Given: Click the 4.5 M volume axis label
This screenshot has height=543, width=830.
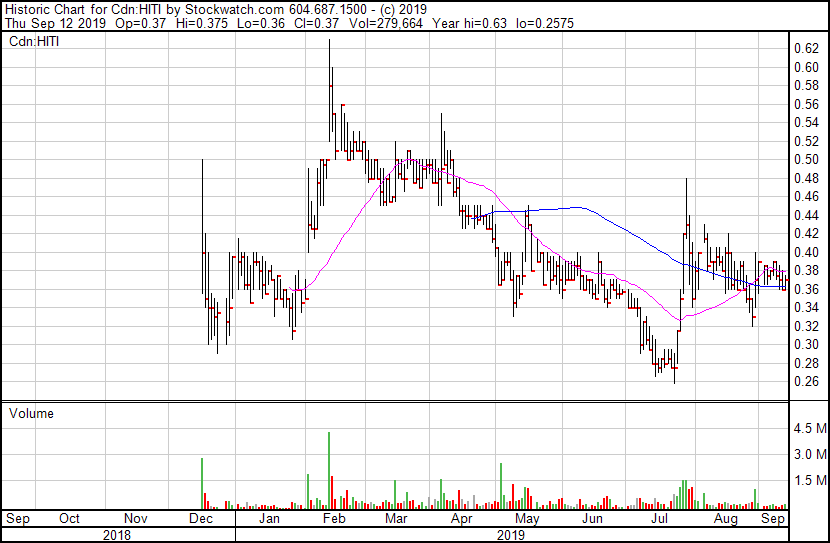Looking at the screenshot, I should point(810,428).
